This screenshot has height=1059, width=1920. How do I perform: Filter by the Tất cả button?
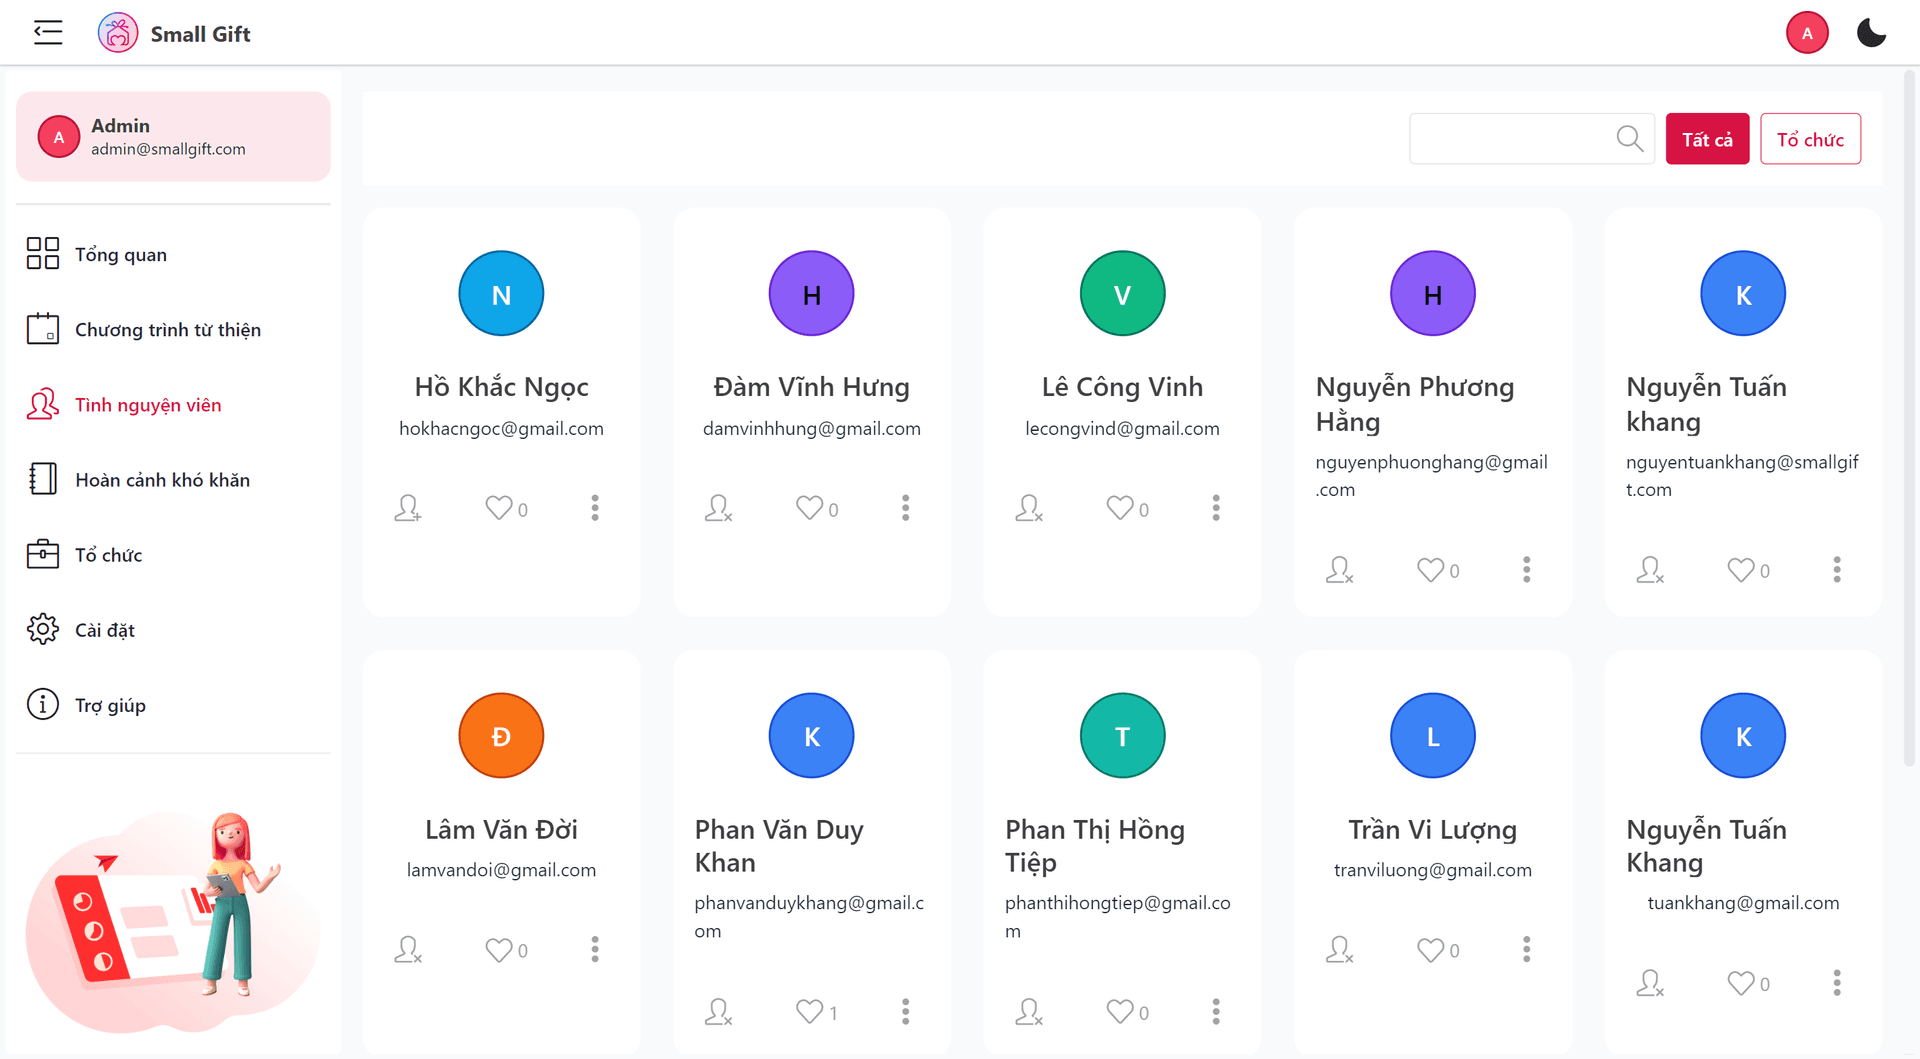1707,139
